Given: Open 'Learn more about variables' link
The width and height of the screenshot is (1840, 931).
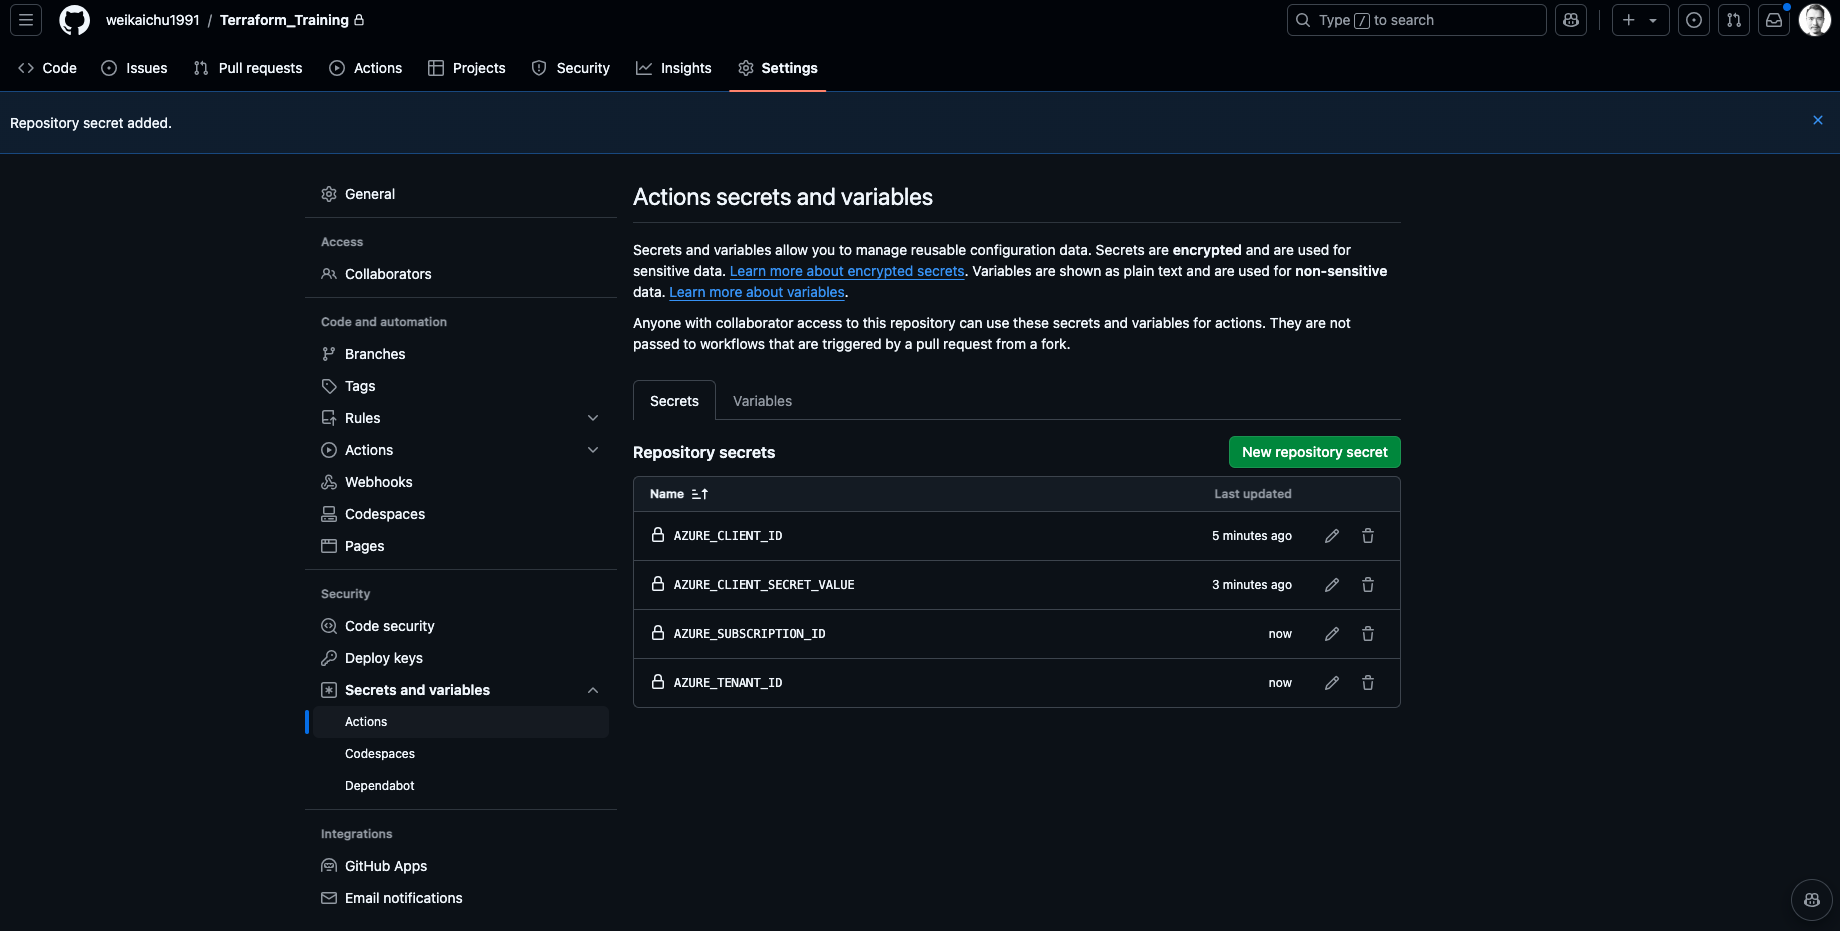Looking at the screenshot, I should click(757, 292).
